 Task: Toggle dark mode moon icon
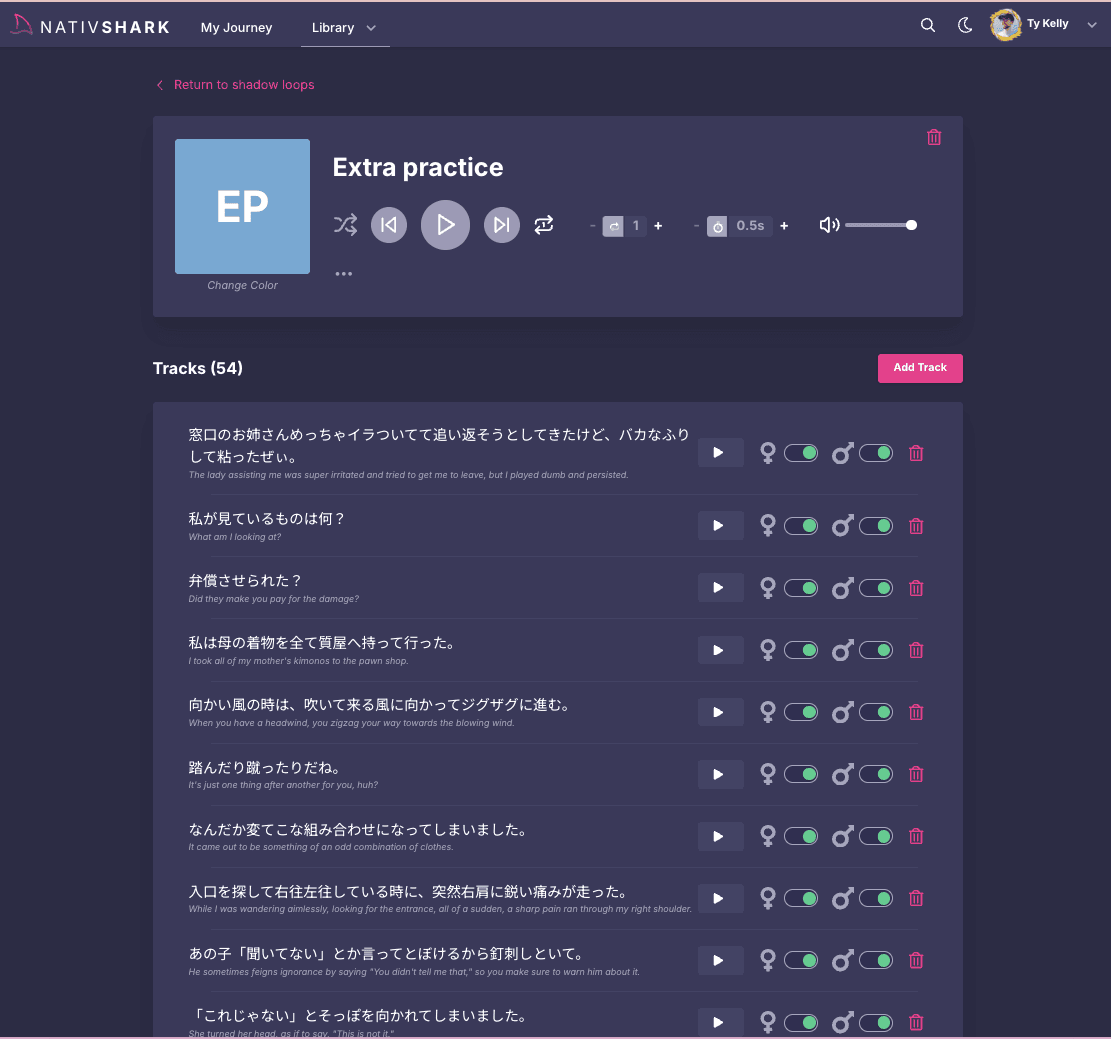click(965, 26)
